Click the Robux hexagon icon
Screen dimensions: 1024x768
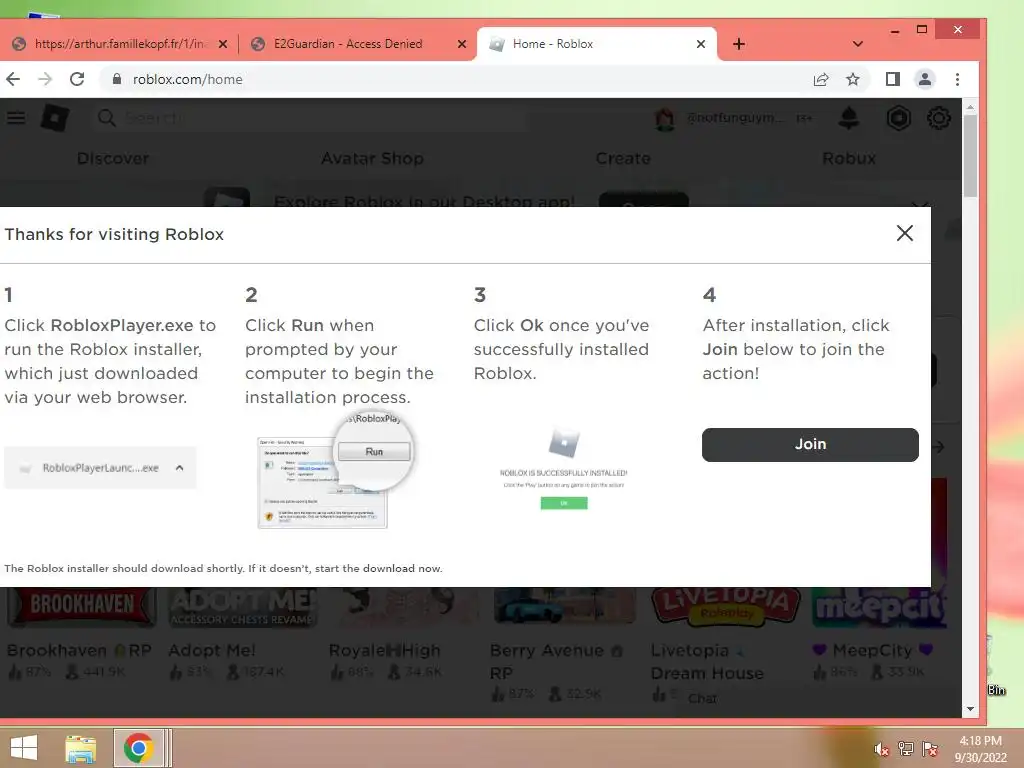(899, 118)
